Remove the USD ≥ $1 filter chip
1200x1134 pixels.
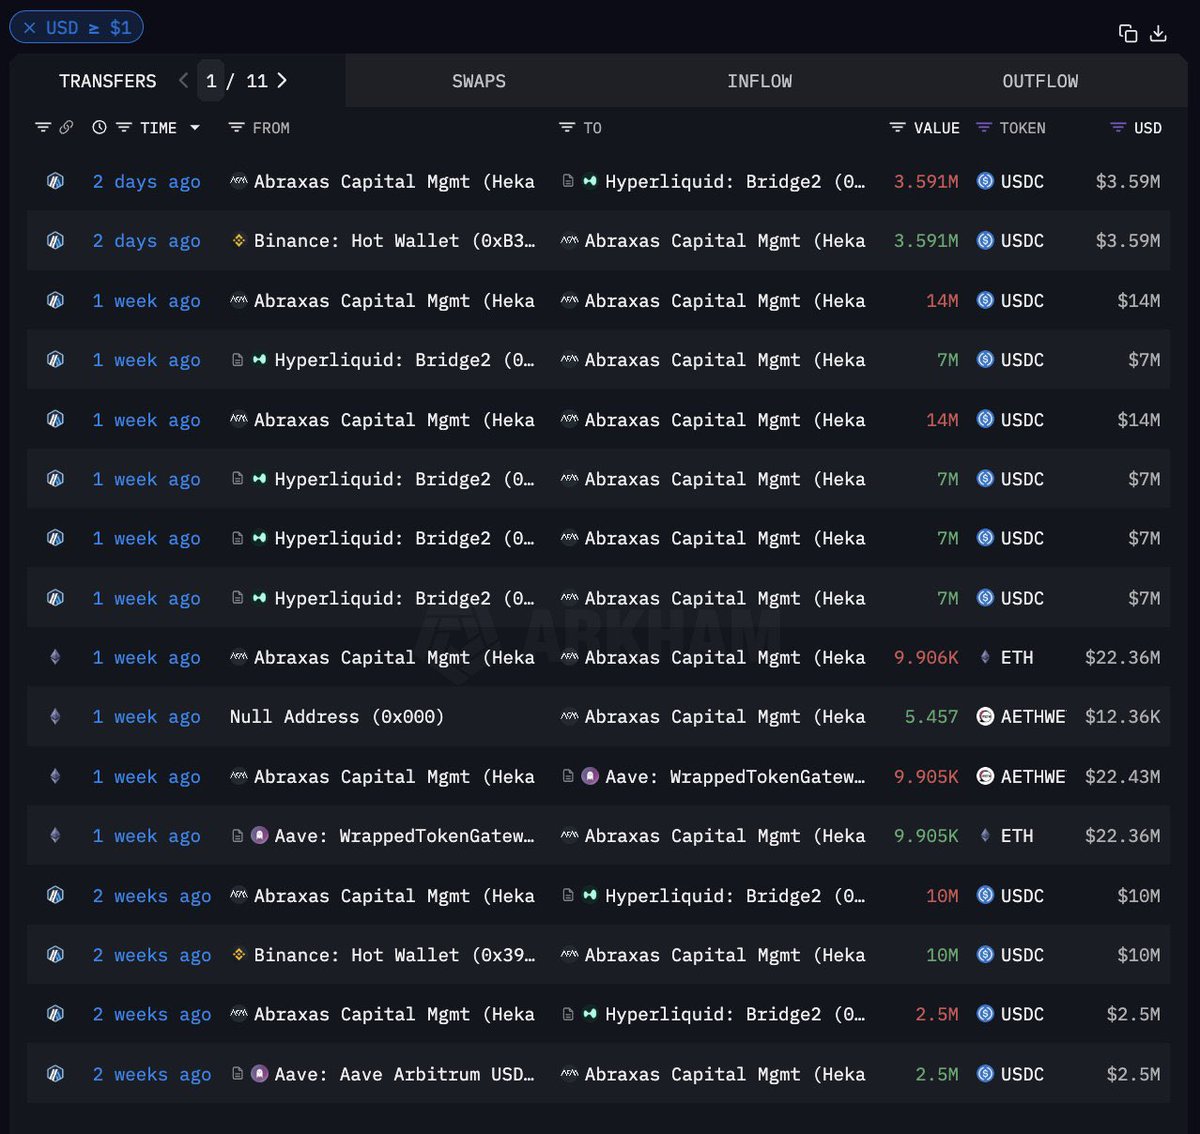pyautogui.click(x=29, y=27)
